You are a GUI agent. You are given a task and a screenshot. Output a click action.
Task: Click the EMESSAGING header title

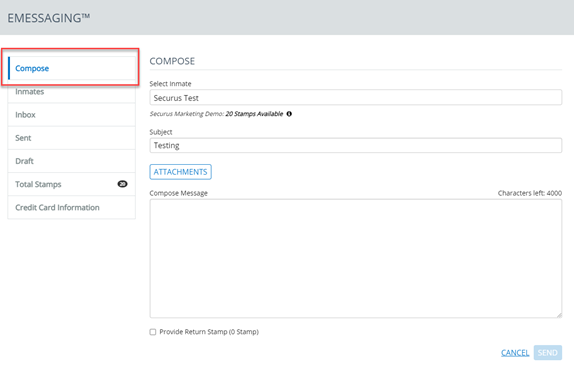click(49, 18)
